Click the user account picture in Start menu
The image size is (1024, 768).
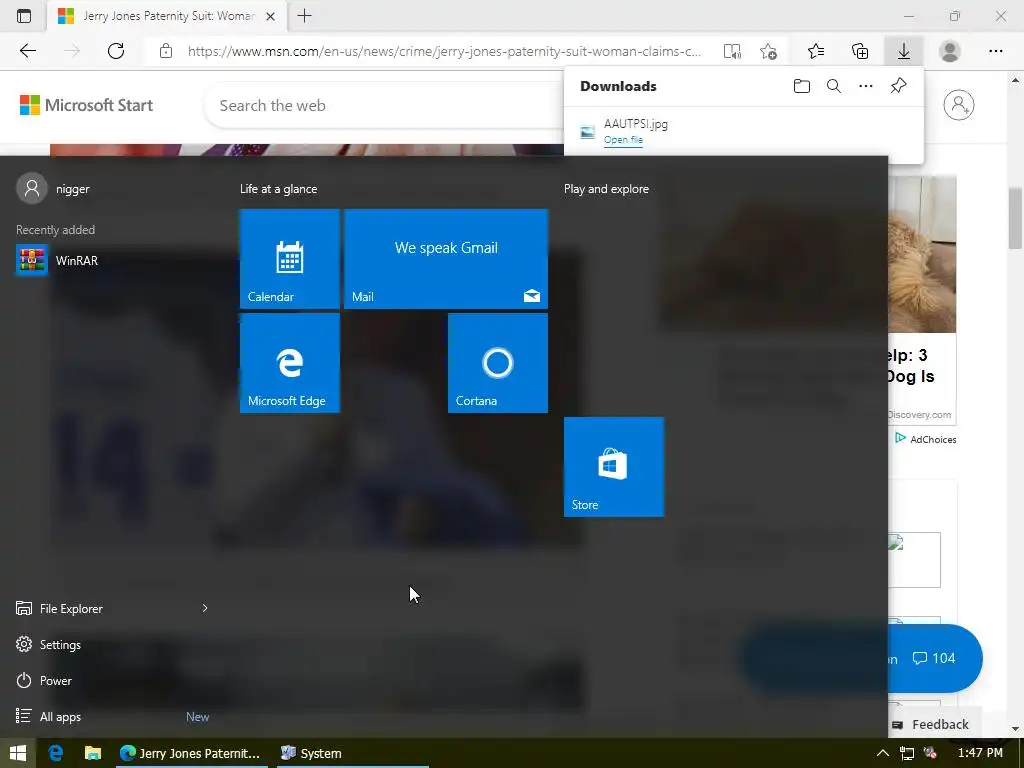pyautogui.click(x=31, y=189)
